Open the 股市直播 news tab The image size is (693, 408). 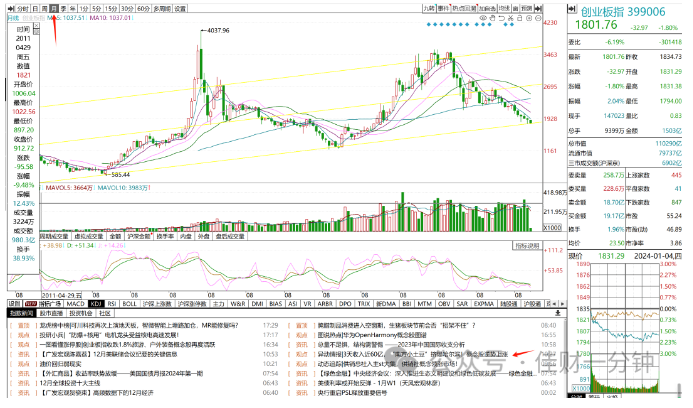pyautogui.click(x=51, y=313)
